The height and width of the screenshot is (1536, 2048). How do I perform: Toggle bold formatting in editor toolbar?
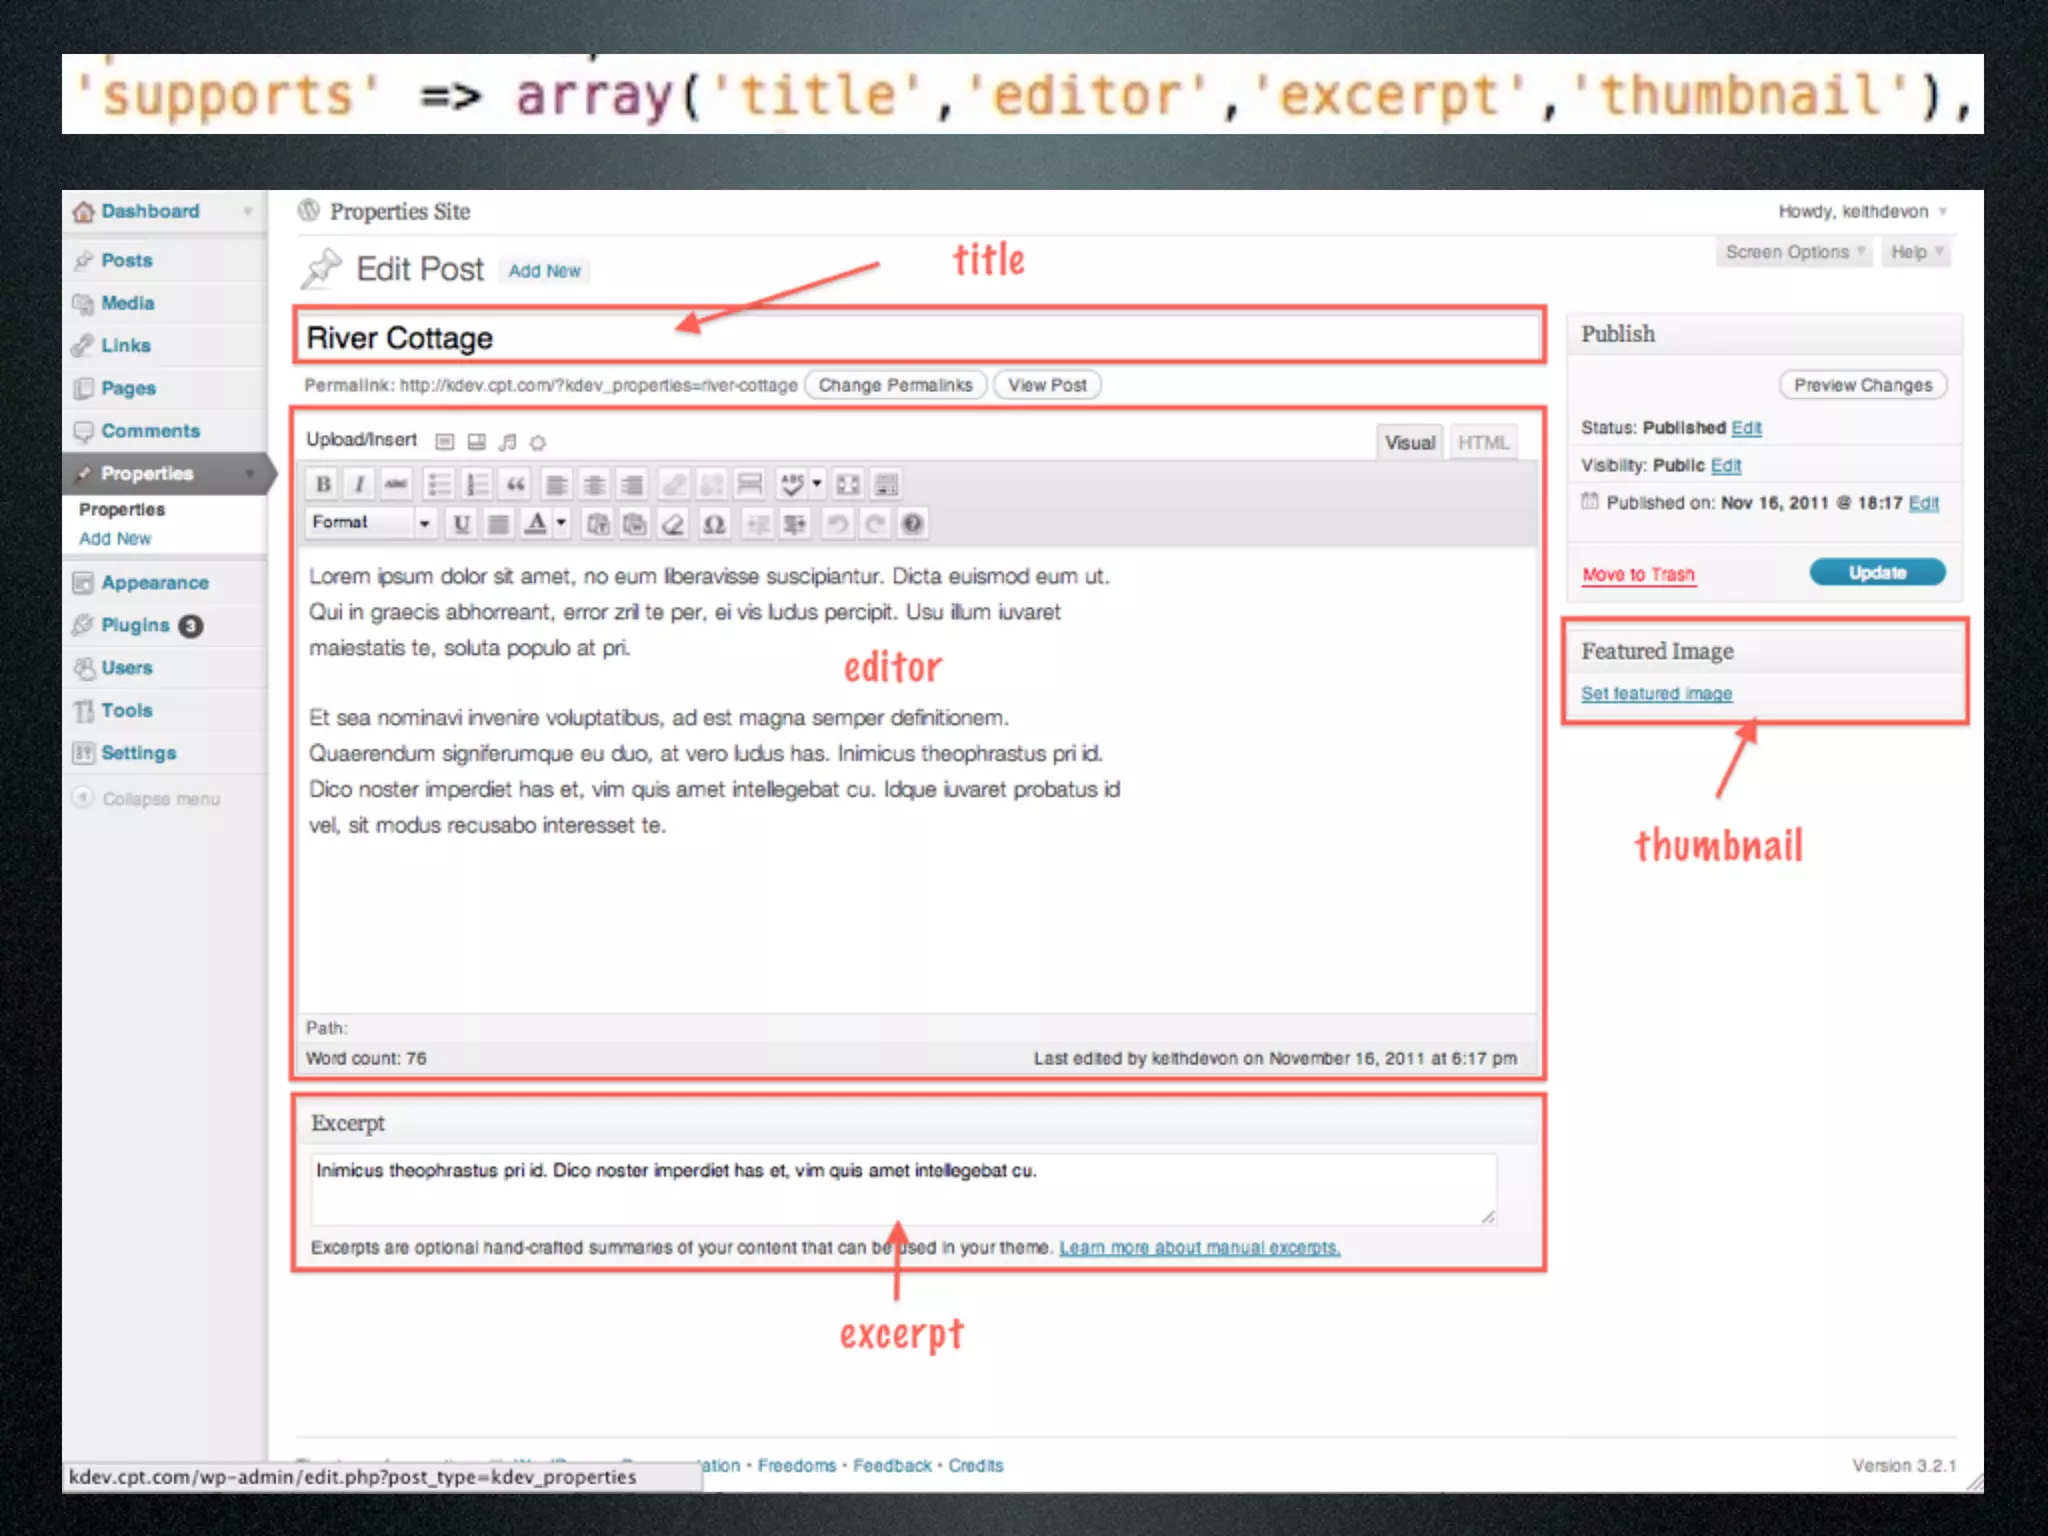tap(323, 485)
